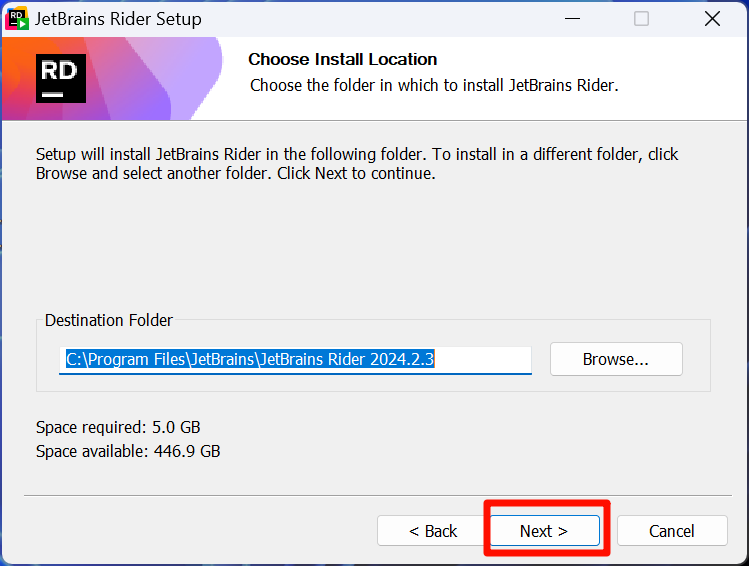Click the 'Choose Install Location' heading
This screenshot has width=749, height=566.
342,59
